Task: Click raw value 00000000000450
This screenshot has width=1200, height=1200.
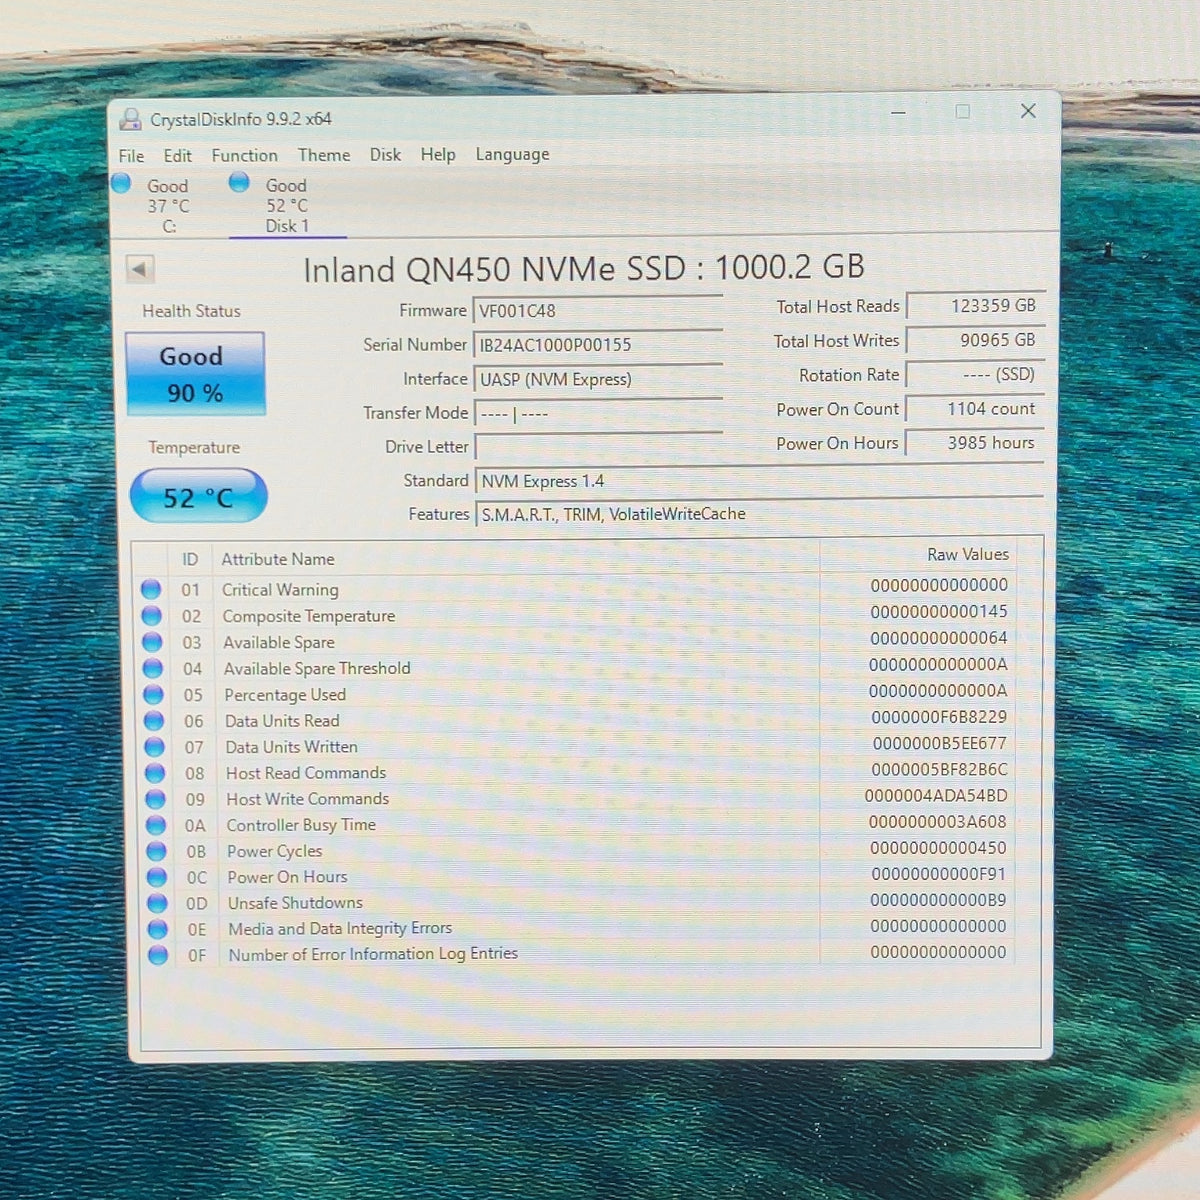Action: (938, 848)
